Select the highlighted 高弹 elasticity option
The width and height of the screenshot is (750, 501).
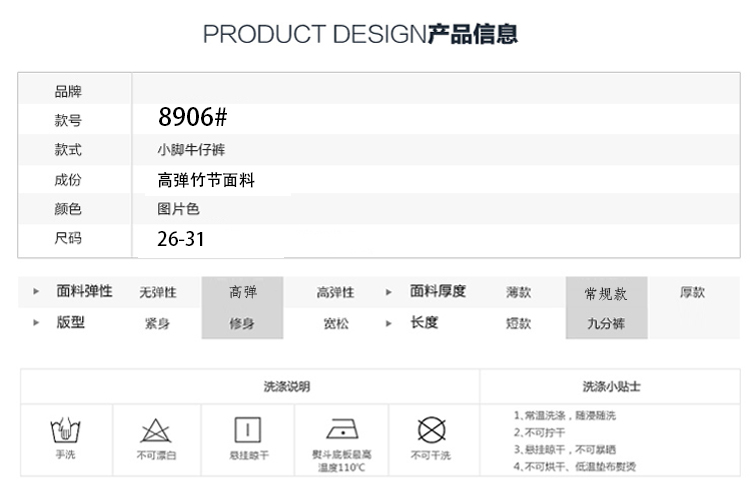242,292
